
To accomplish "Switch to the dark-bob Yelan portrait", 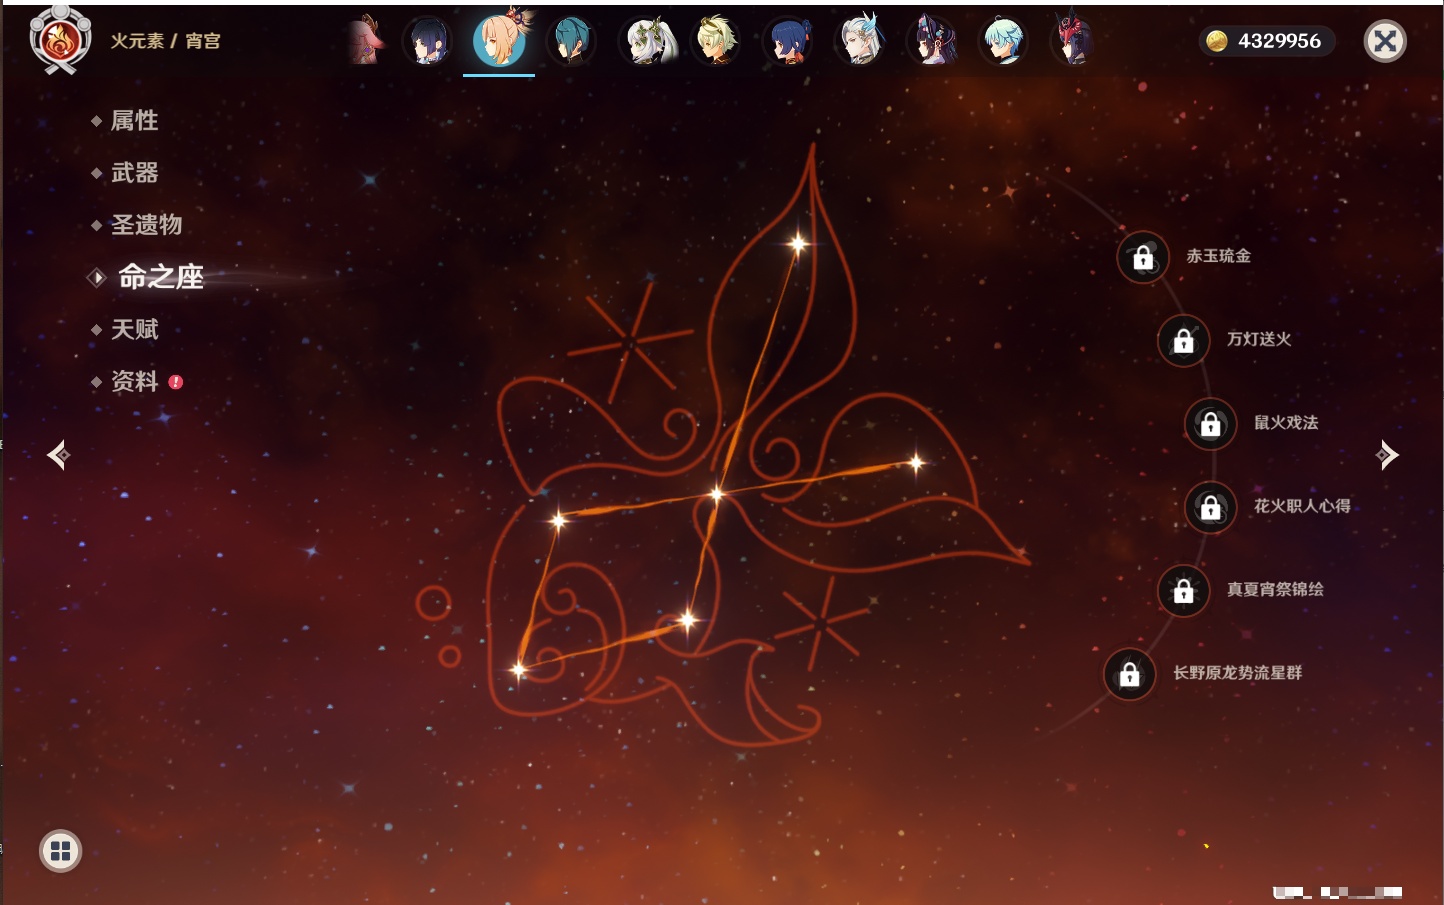I will point(427,41).
